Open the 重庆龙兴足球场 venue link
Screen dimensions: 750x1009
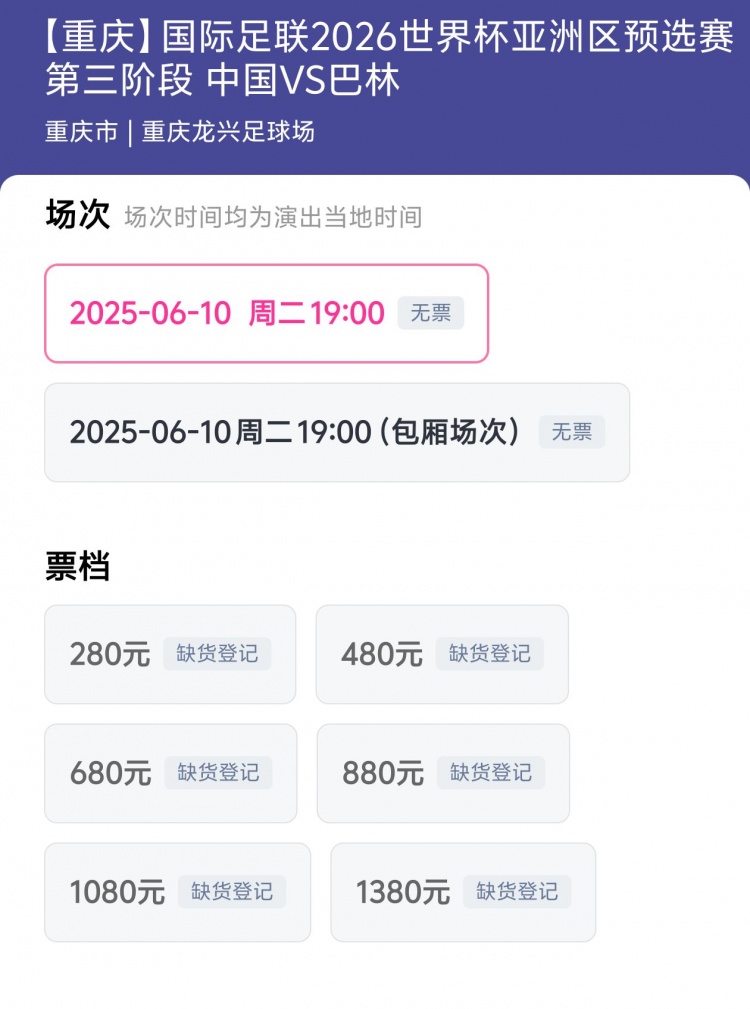(228, 132)
